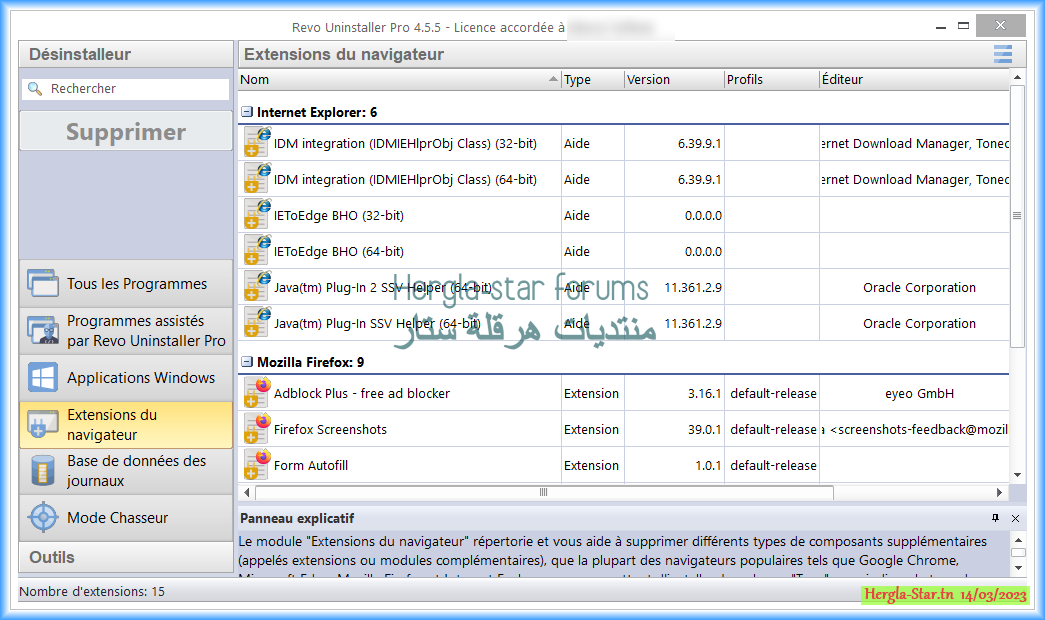Select IDM integration (IDMIEHlprObj Class) (32-bit)
1045x620 pixels.
click(405, 143)
